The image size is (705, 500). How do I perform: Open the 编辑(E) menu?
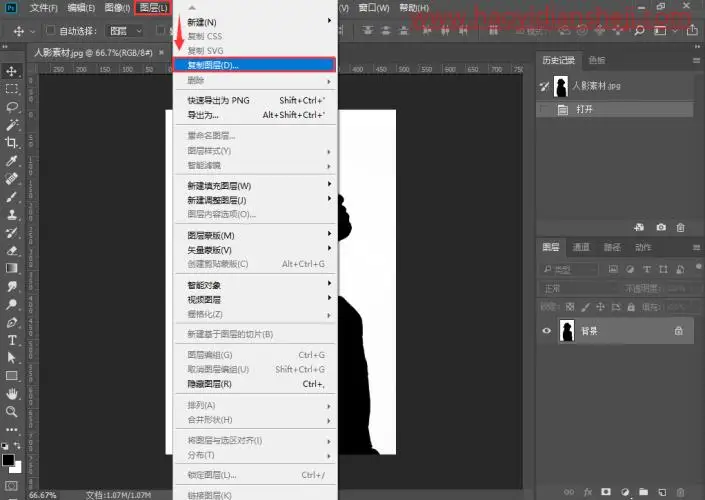[x=81, y=8]
